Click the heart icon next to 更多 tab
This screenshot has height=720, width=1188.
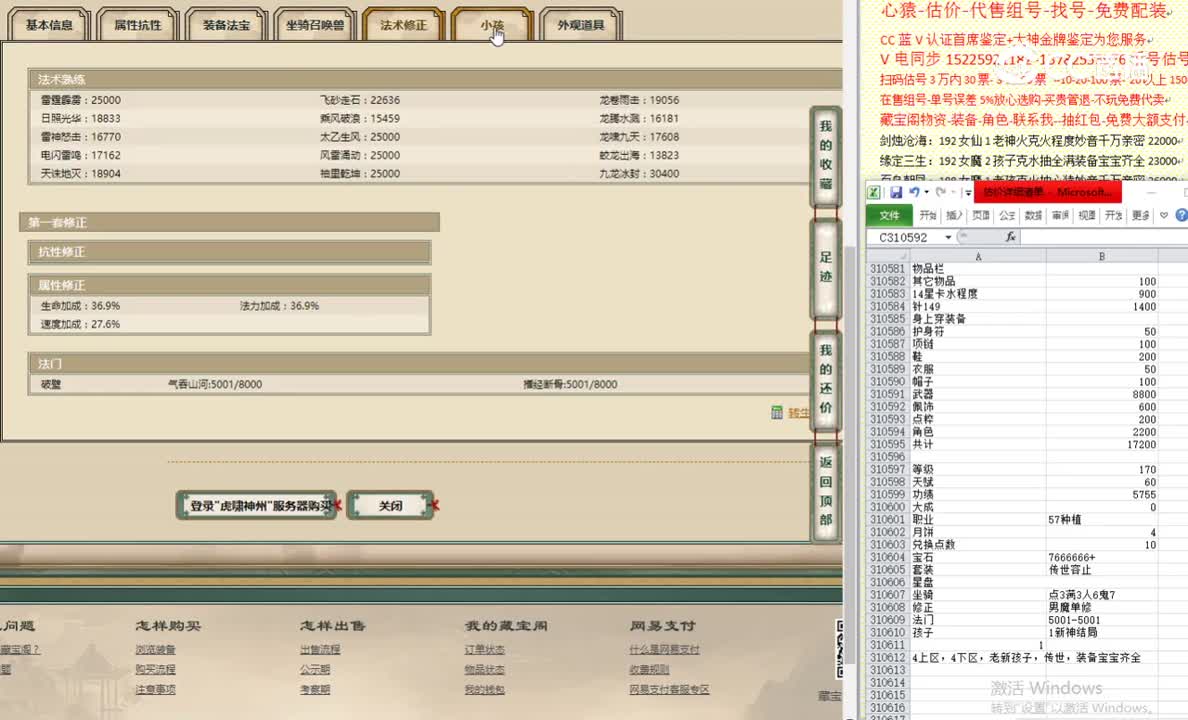pos(1162,215)
